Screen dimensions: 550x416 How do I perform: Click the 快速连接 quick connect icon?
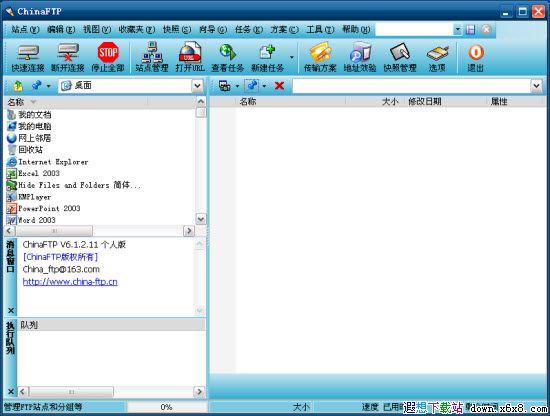pyautogui.click(x=28, y=58)
